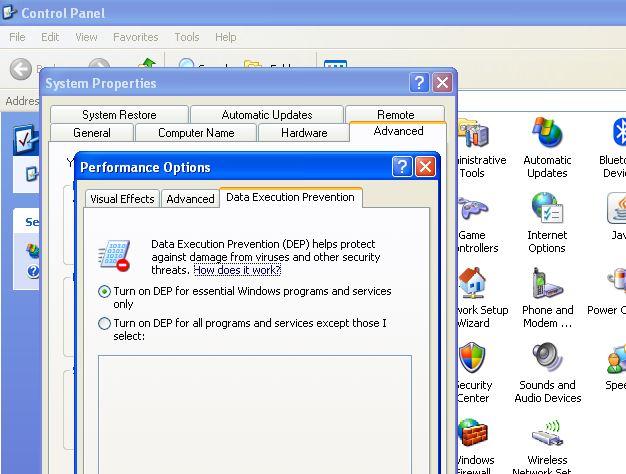Switch to Remote tab

[396, 114]
